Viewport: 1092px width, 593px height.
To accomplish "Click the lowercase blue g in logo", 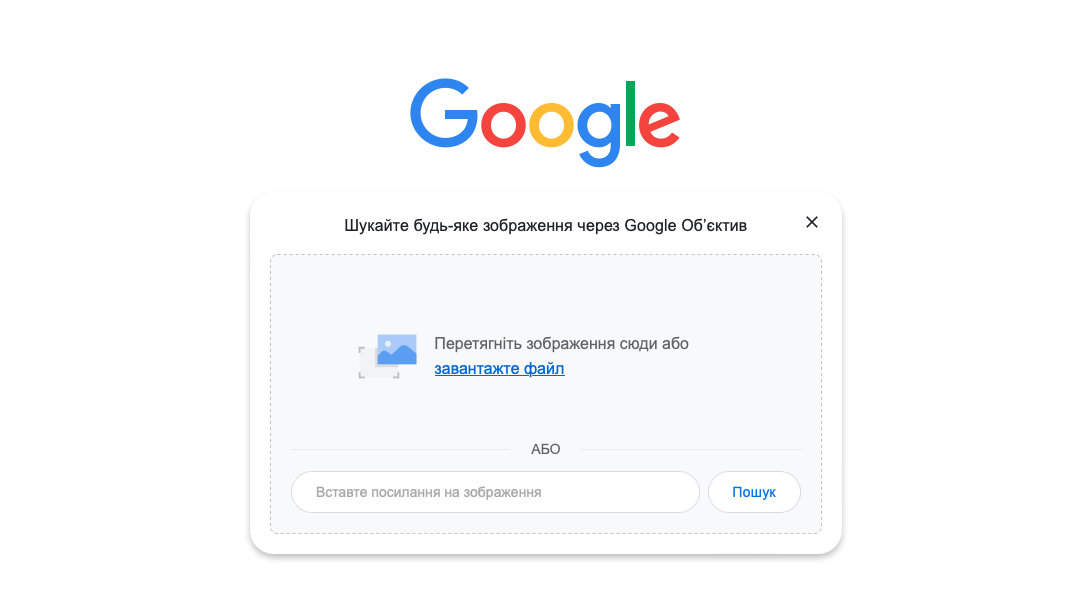I will pos(599,134).
